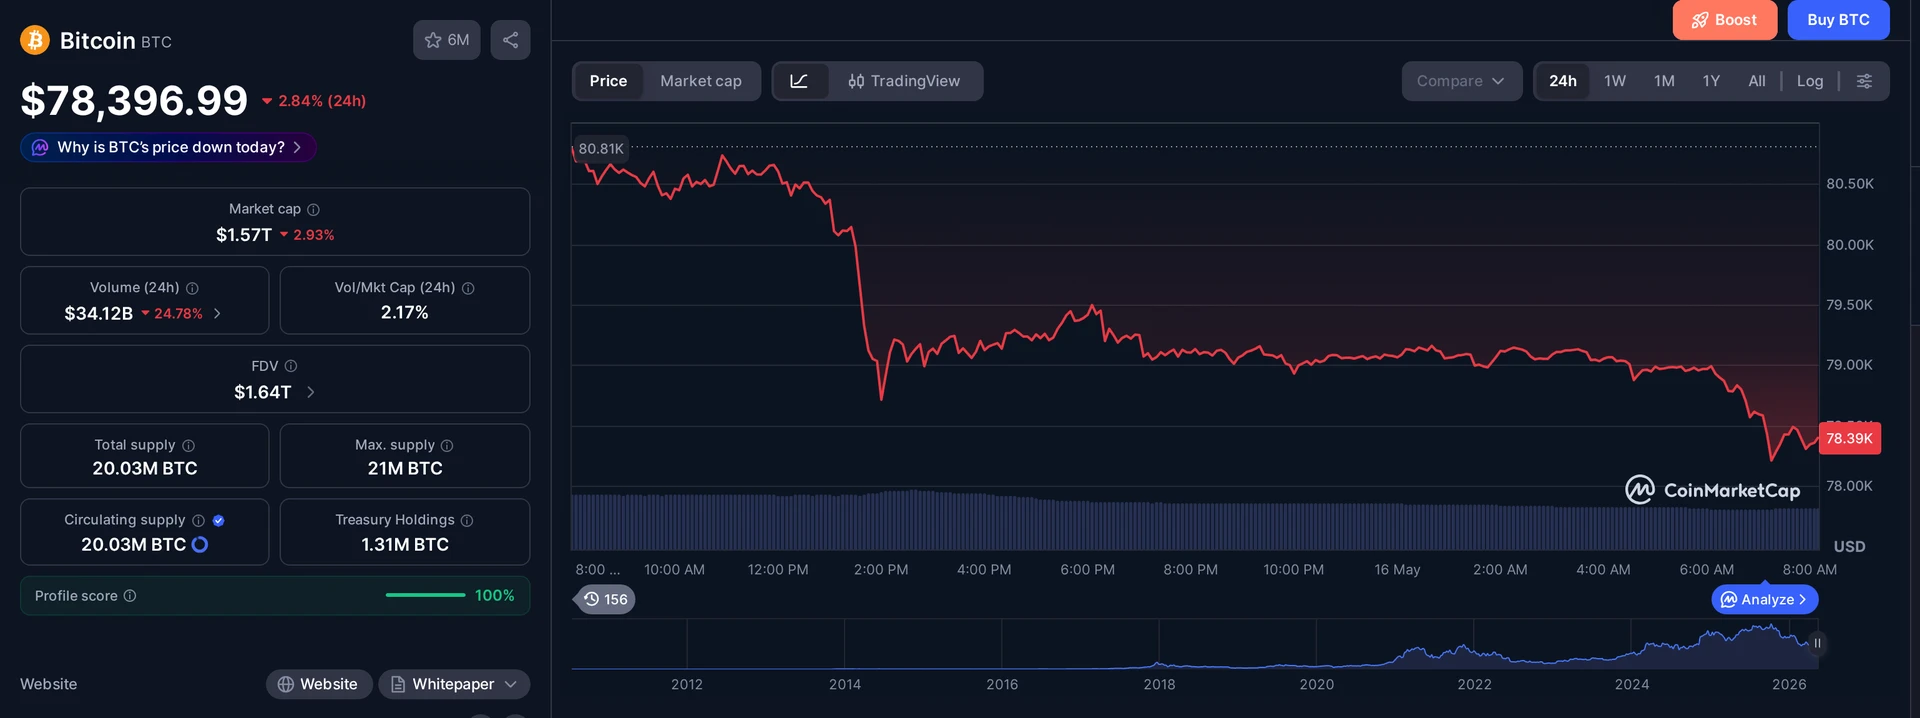Click the $78,396.99 price text
Screen dimensions: 1920x718
pos(134,100)
